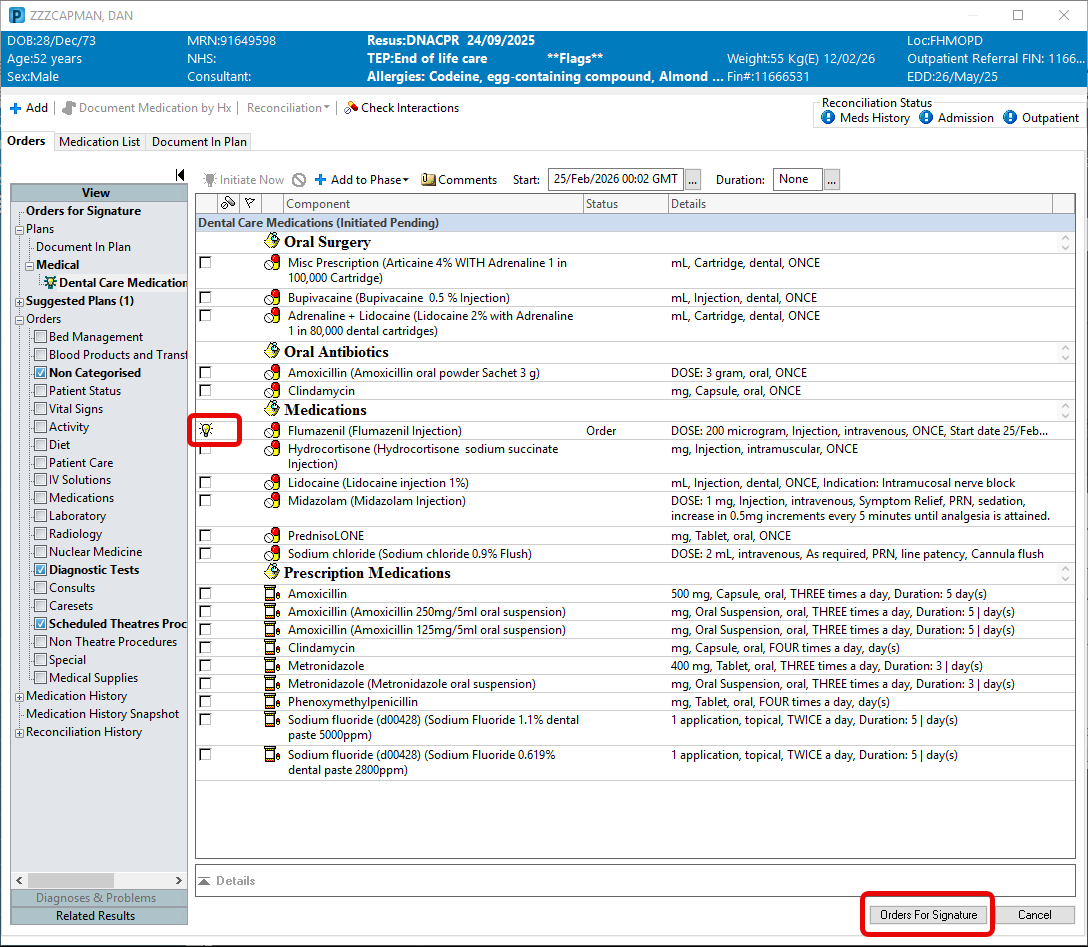
Task: Tick the Clindamycin oral antibiotic checkbox
Action: coord(205,391)
